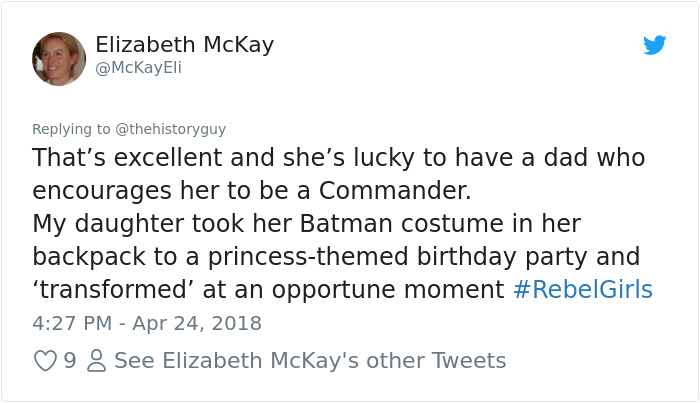Click the word 'backpack' in the tweet
The height and width of the screenshot is (403, 700).
tap(89, 257)
